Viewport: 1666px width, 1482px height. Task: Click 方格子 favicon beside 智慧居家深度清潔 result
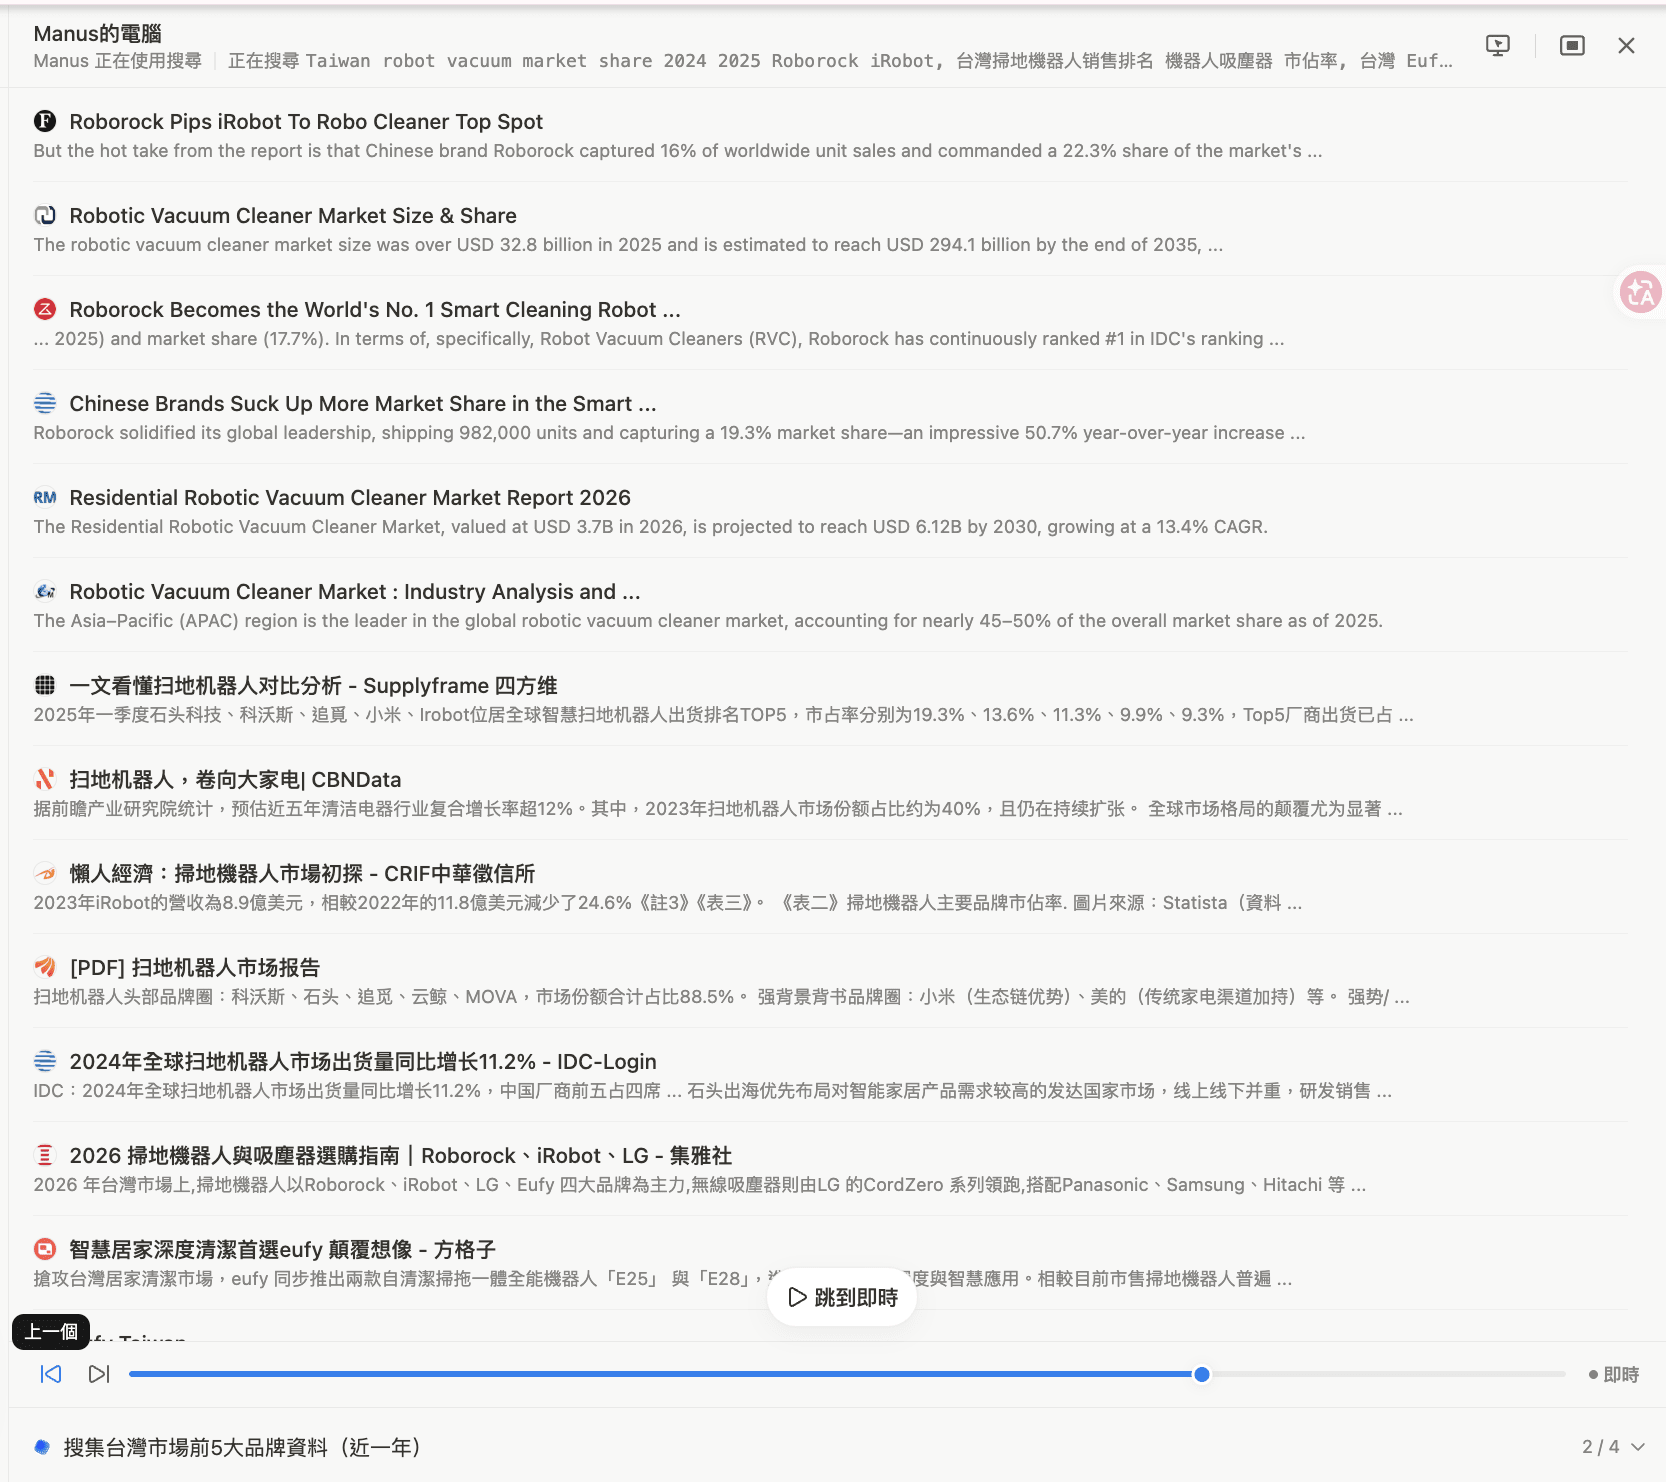[x=45, y=1249]
